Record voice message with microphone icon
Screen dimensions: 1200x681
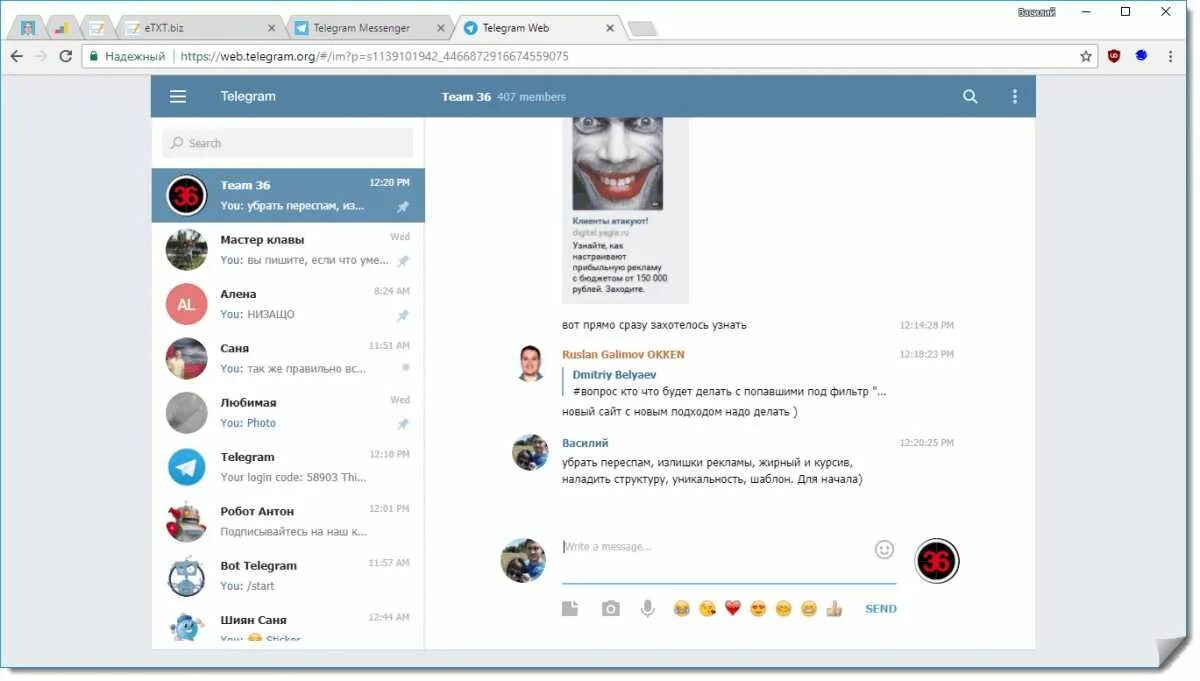coord(648,608)
